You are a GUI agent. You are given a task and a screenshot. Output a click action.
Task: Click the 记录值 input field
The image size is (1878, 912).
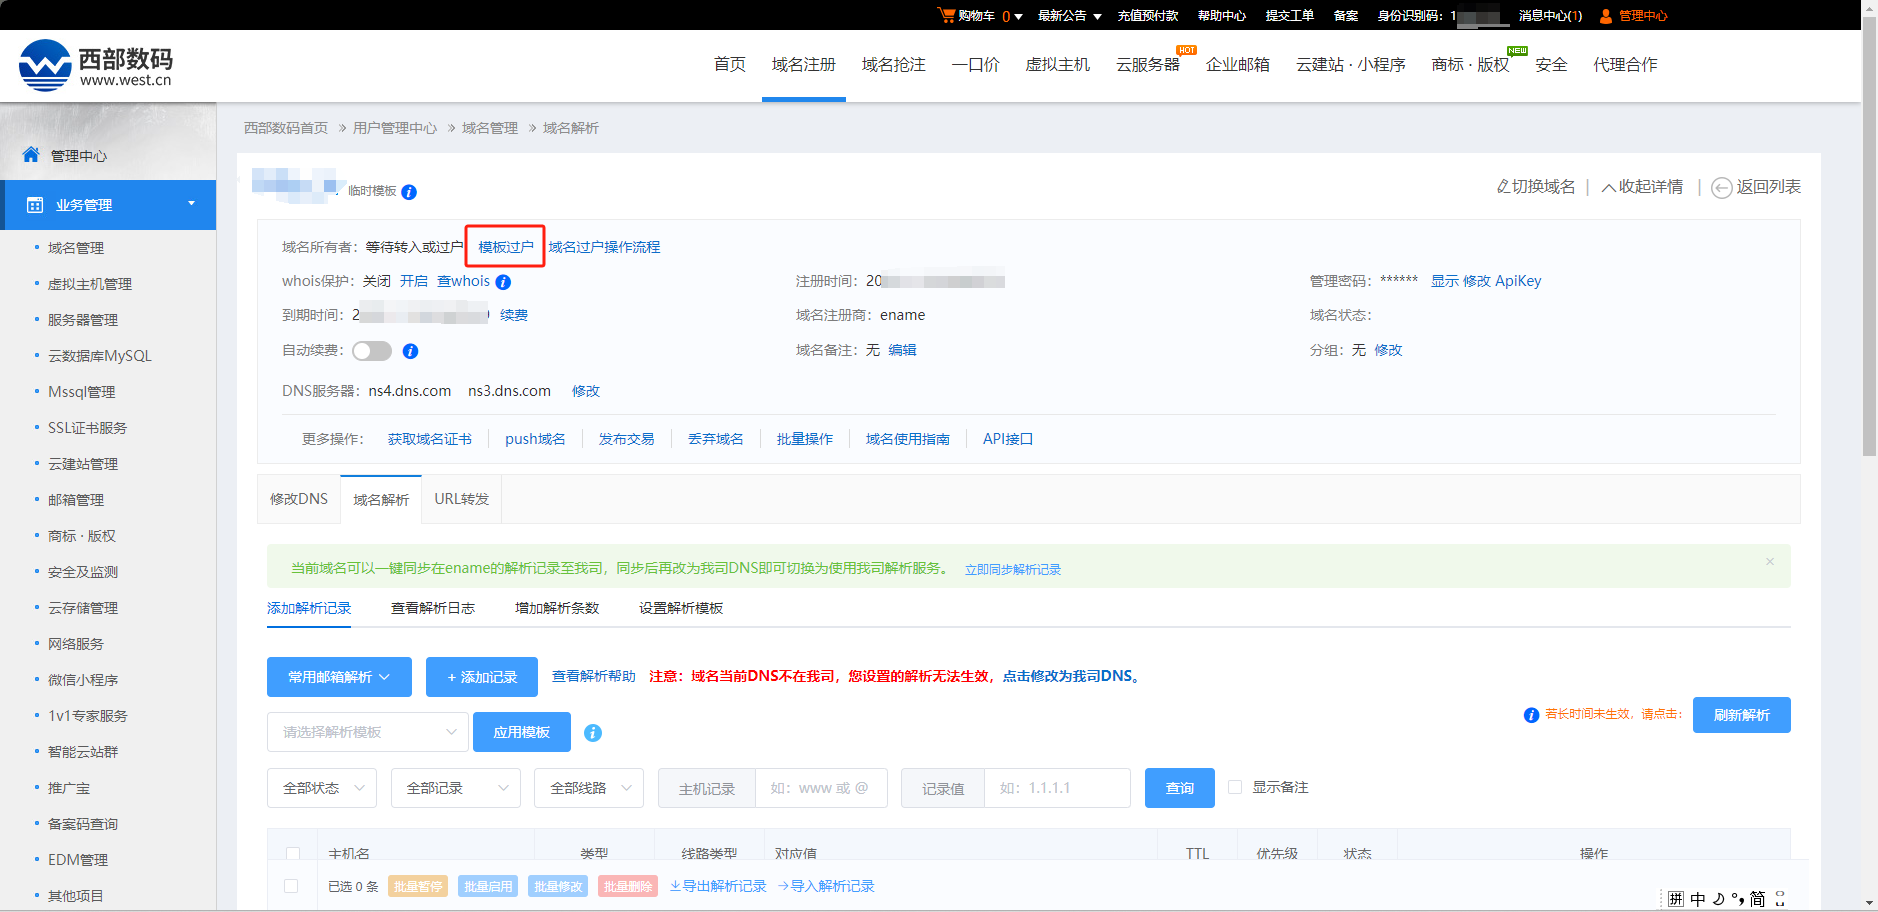tap(1058, 788)
